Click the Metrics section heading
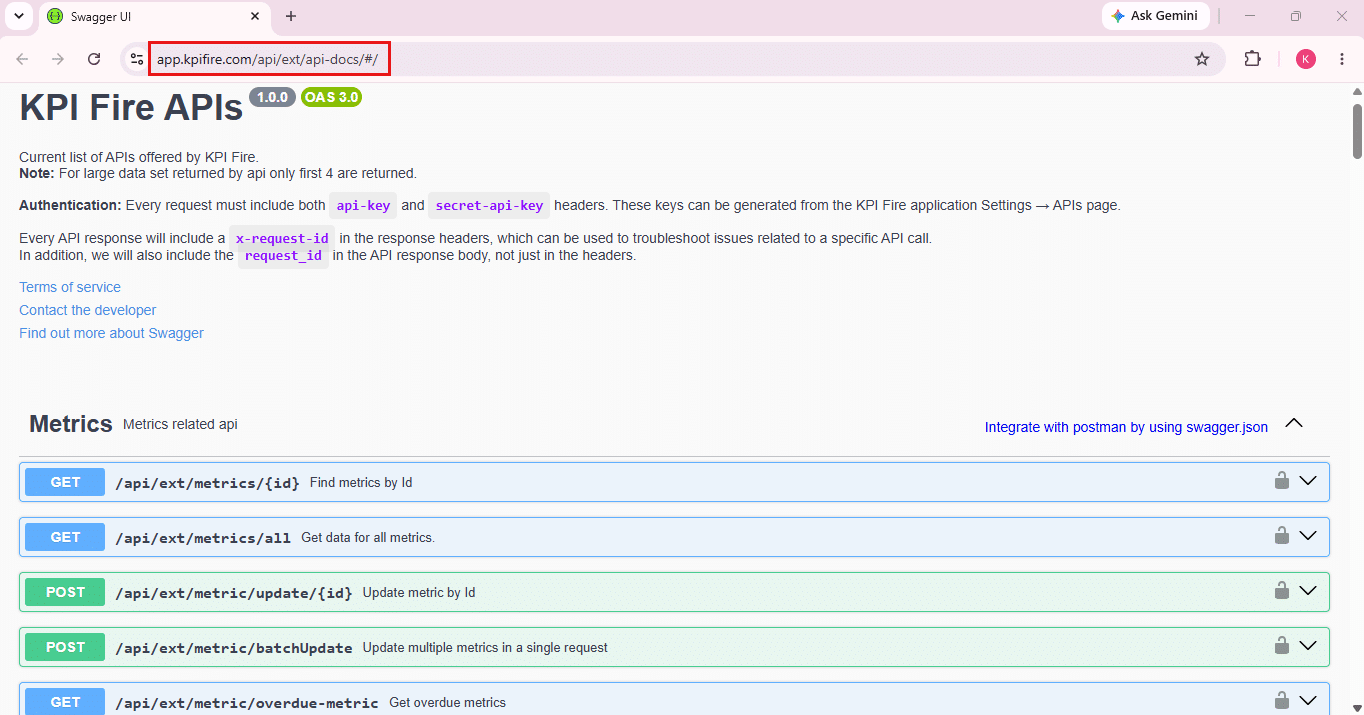 (71, 424)
